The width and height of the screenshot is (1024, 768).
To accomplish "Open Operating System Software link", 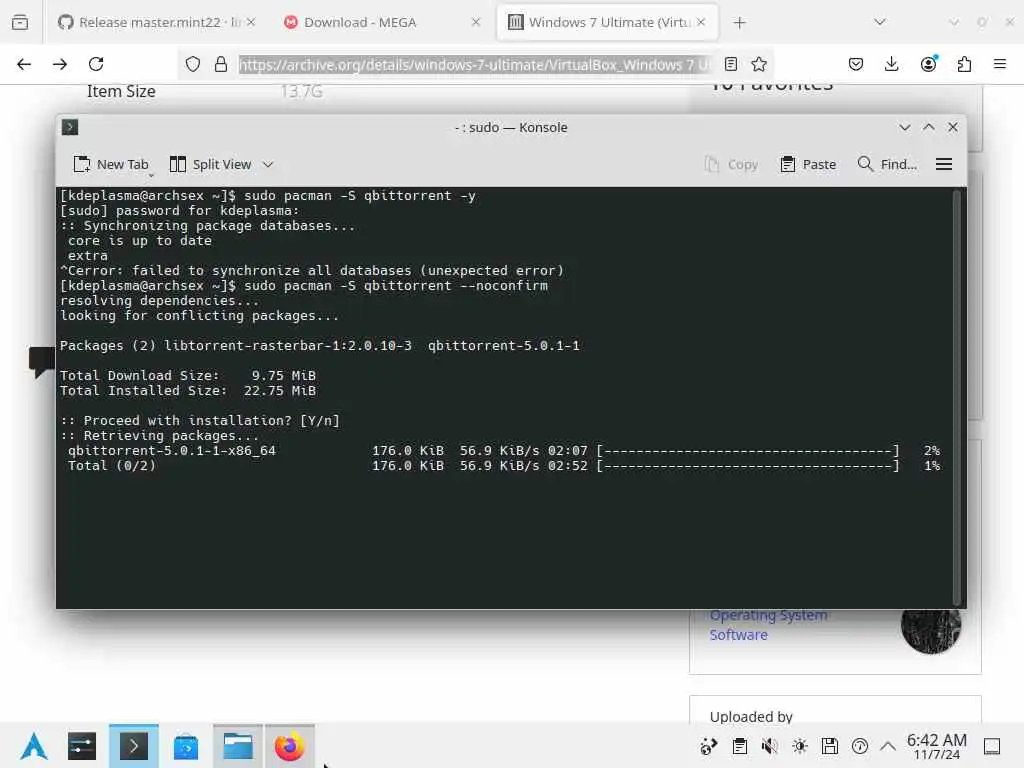I will click(768, 625).
